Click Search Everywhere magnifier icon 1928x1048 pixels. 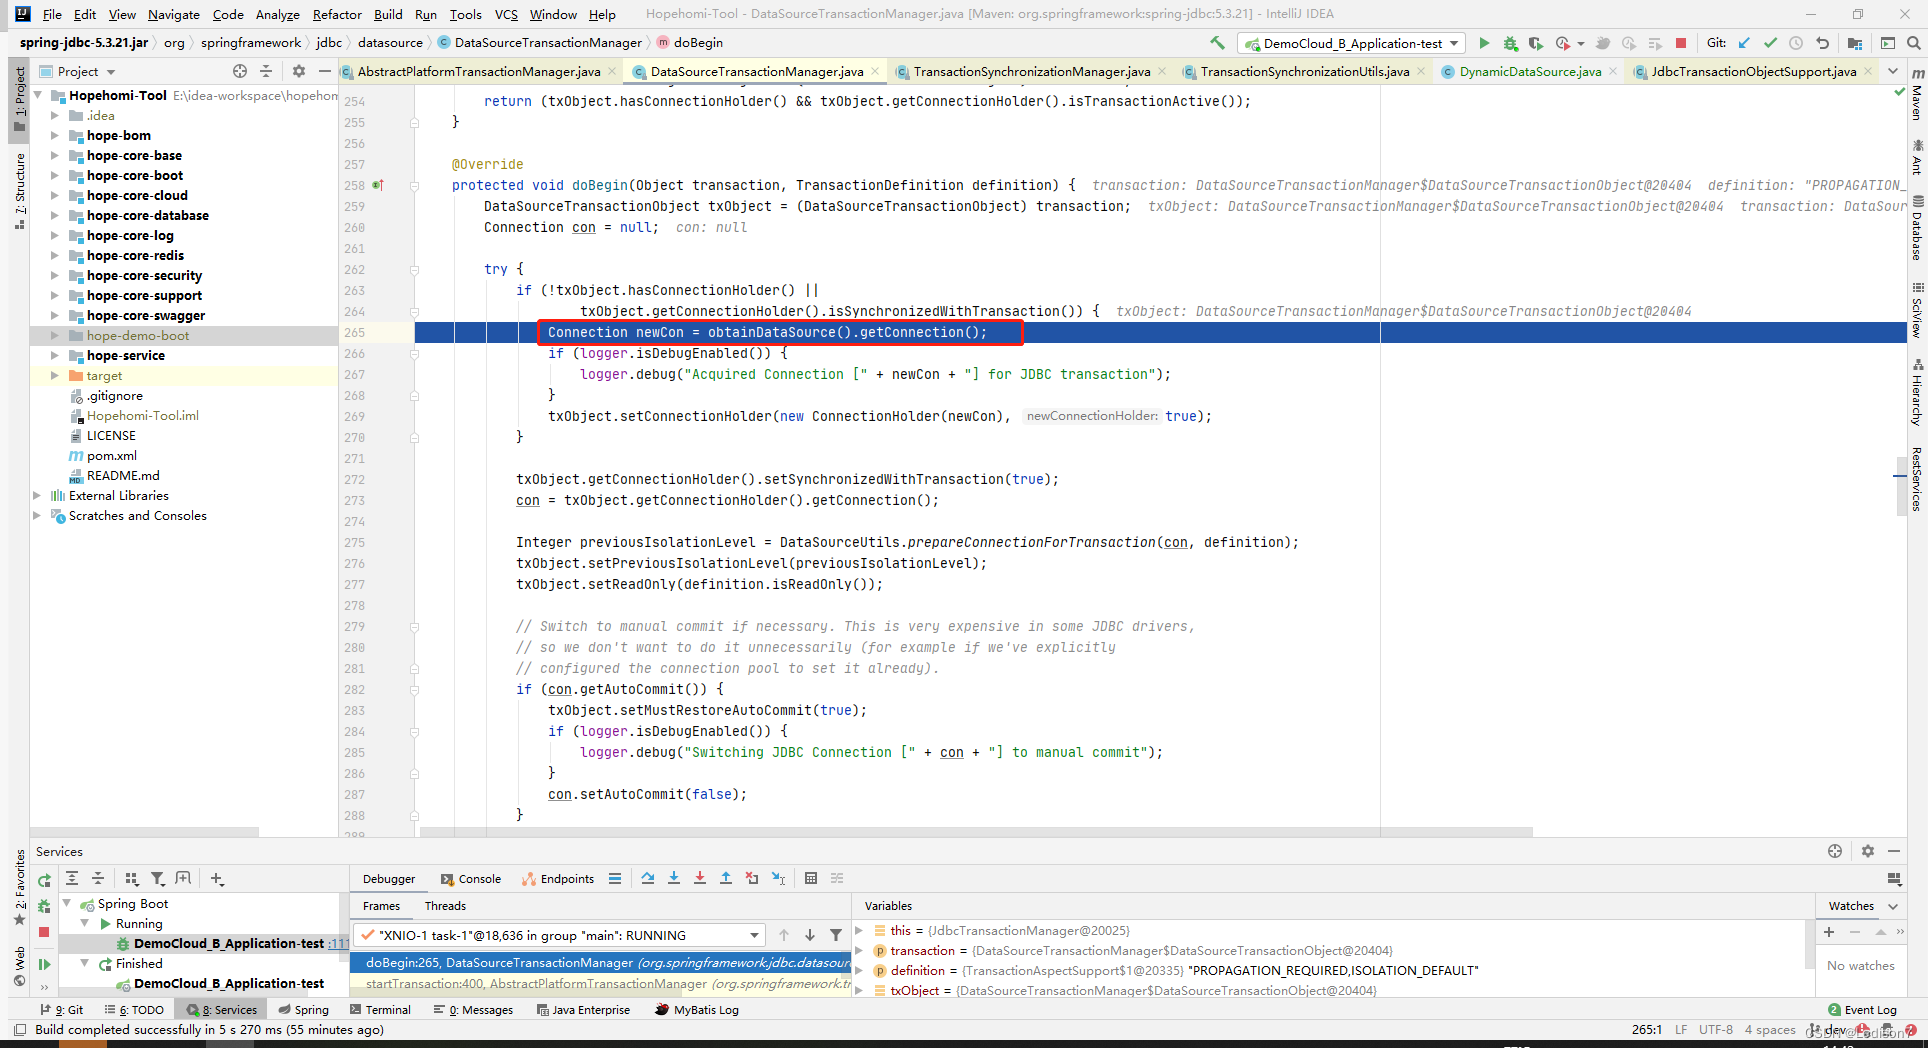[1913, 43]
